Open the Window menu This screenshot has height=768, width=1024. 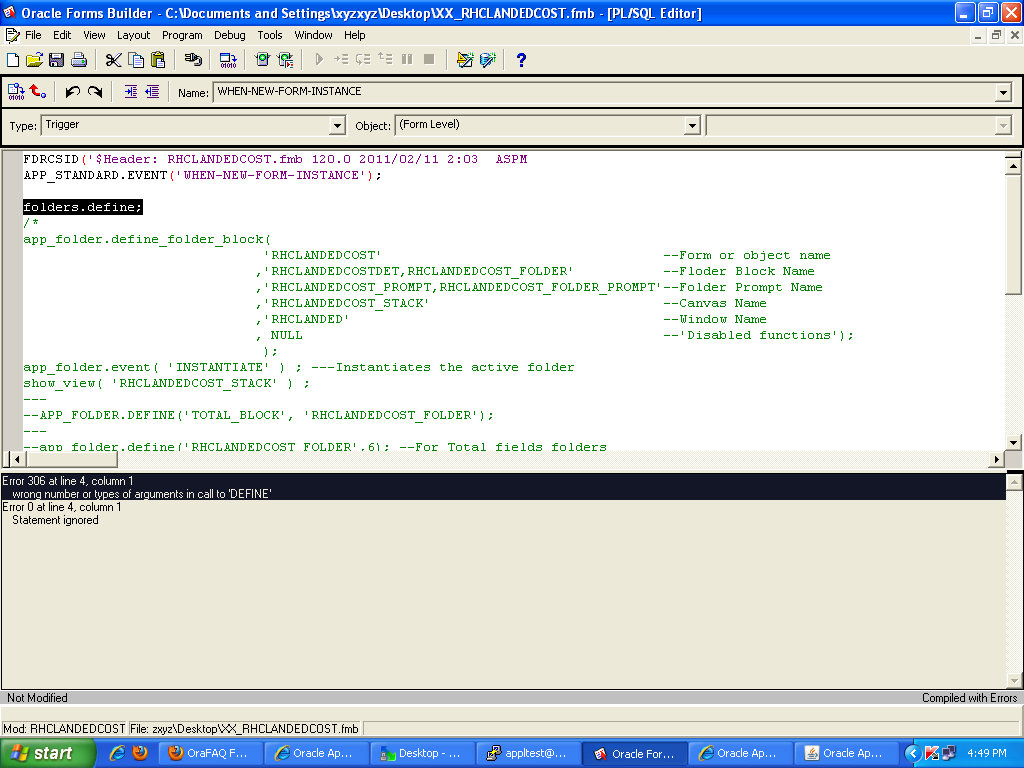pyautogui.click(x=313, y=35)
